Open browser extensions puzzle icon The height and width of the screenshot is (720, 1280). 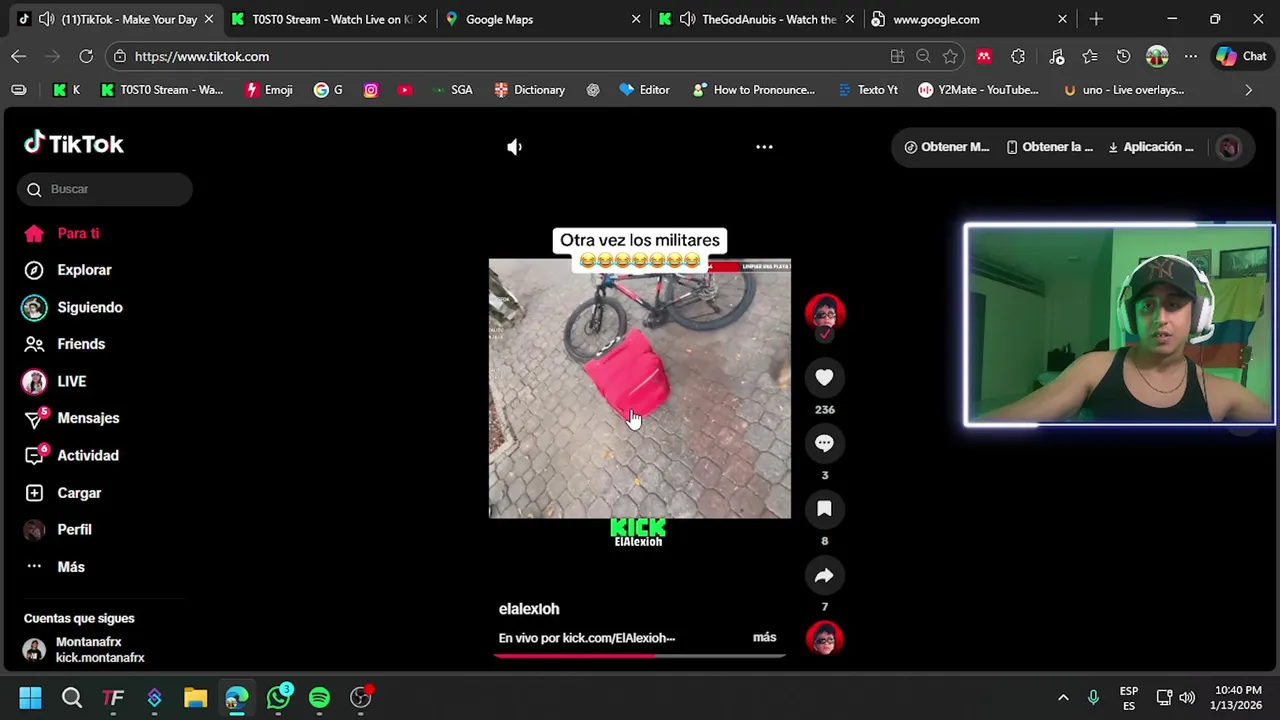click(1018, 57)
